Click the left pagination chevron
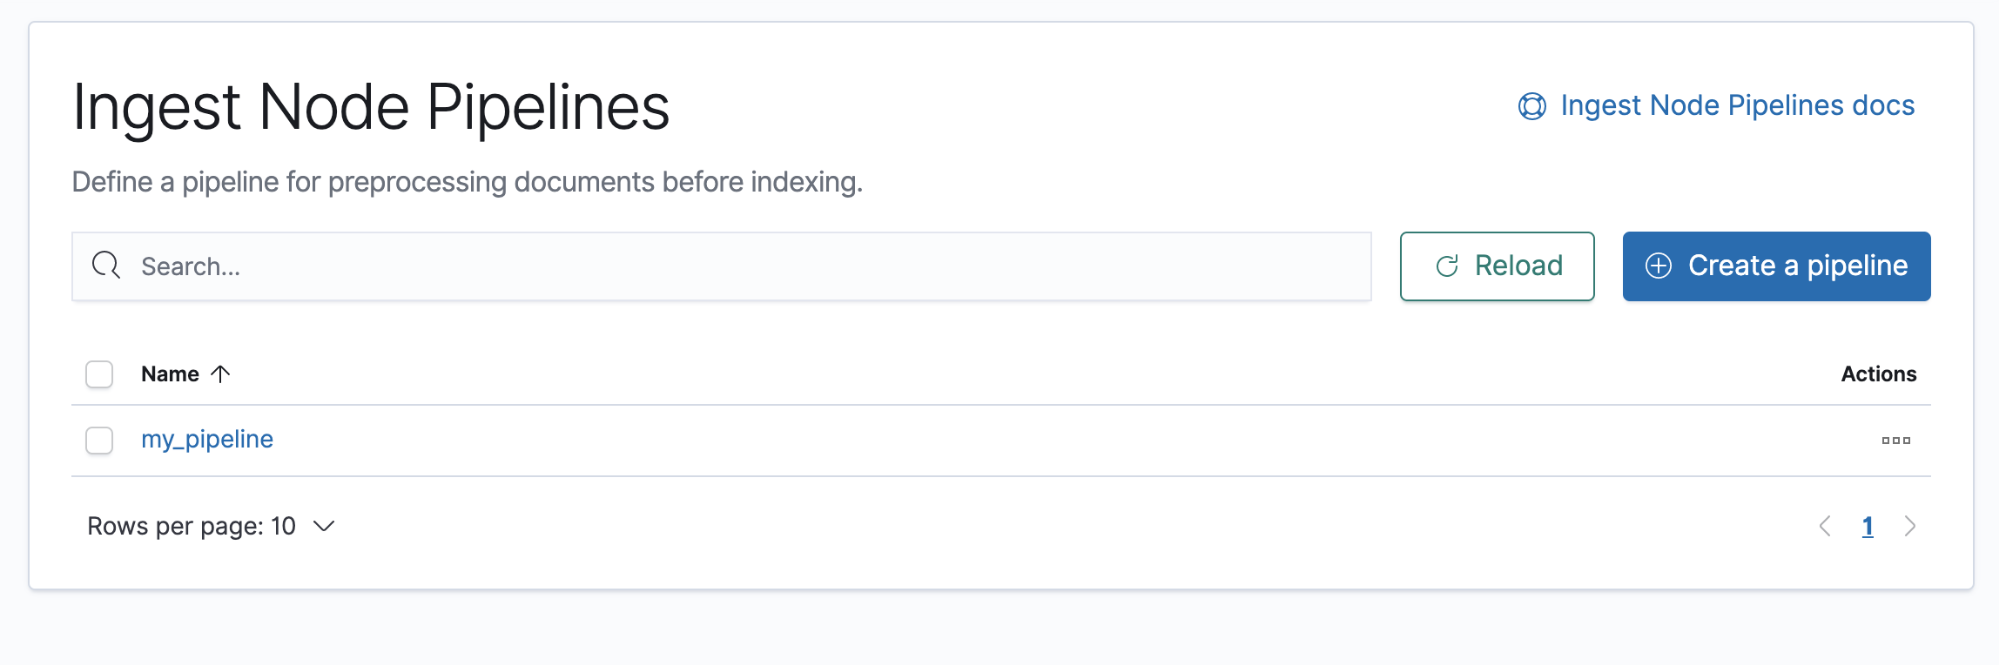 (1827, 526)
